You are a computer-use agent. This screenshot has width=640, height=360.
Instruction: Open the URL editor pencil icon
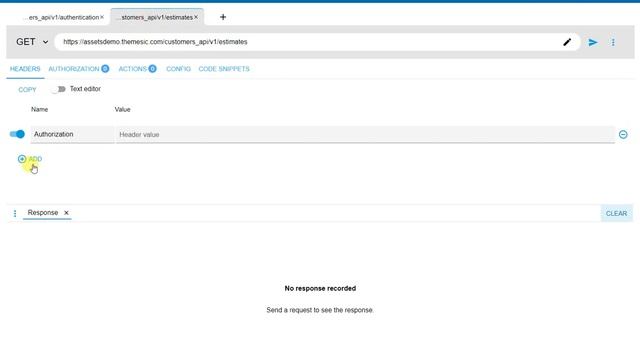coord(567,42)
